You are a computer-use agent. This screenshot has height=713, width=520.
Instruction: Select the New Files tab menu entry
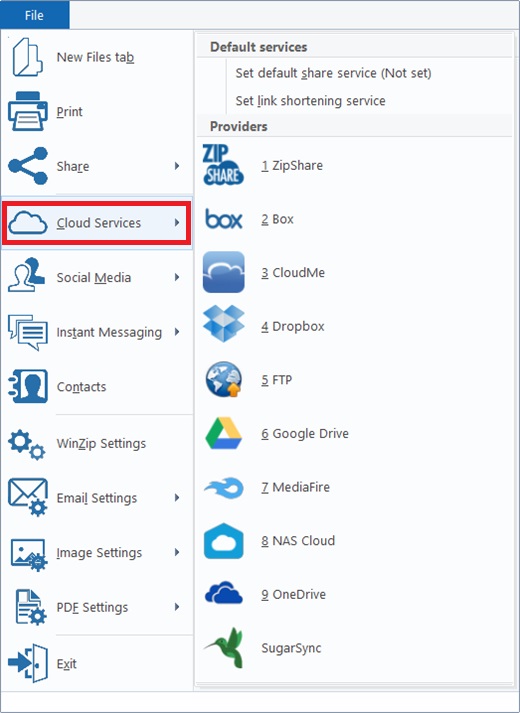pos(97,57)
